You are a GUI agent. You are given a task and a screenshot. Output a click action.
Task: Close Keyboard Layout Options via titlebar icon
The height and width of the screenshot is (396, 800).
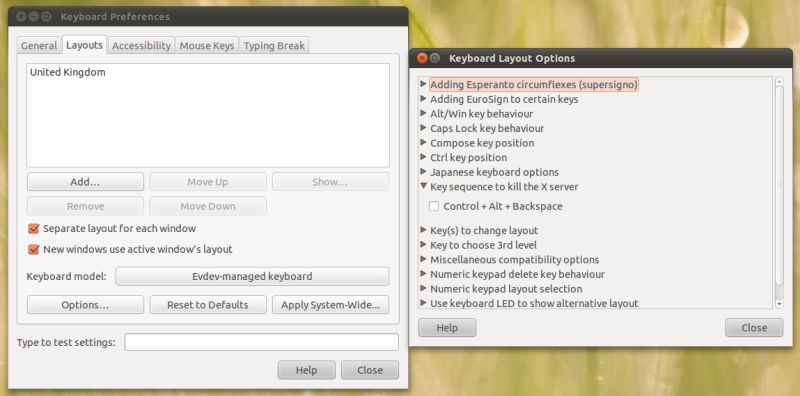point(422,58)
